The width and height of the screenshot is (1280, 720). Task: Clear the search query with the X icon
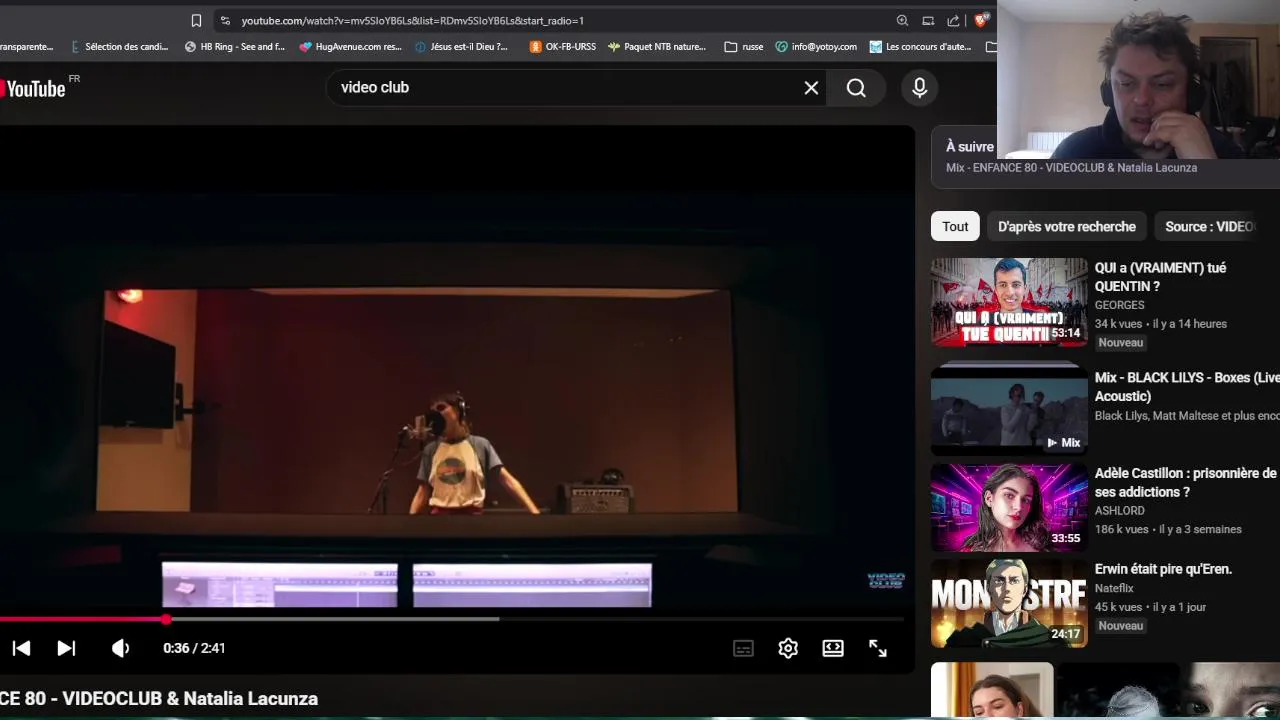tap(811, 88)
